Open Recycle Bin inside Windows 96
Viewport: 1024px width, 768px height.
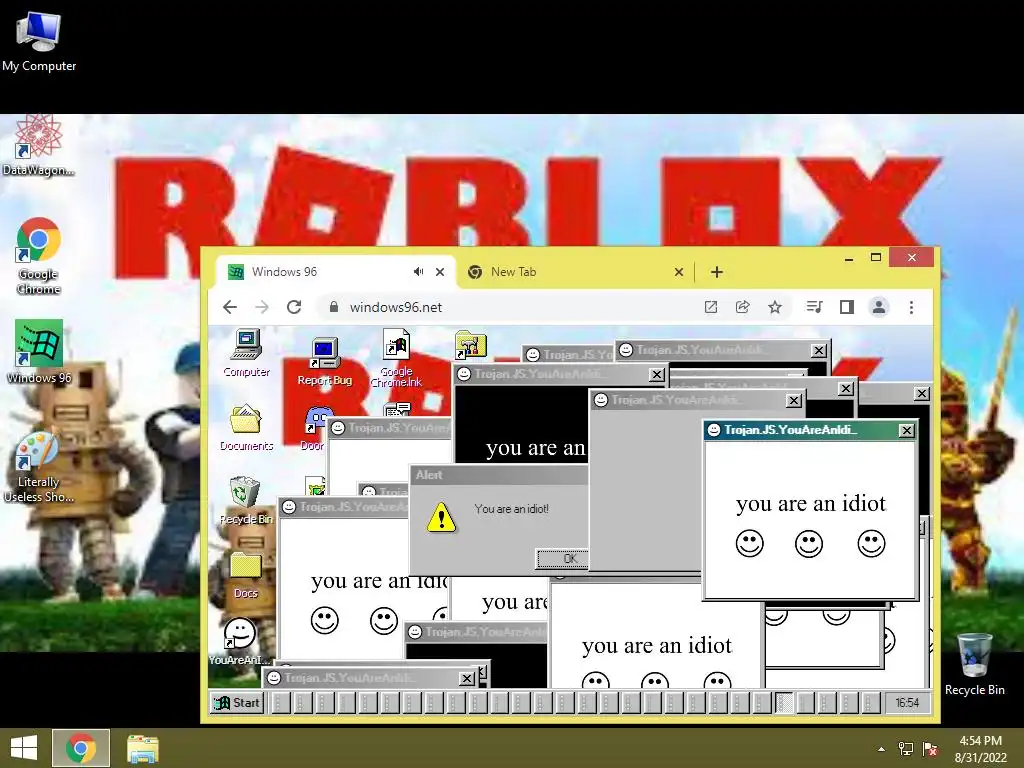(246, 501)
